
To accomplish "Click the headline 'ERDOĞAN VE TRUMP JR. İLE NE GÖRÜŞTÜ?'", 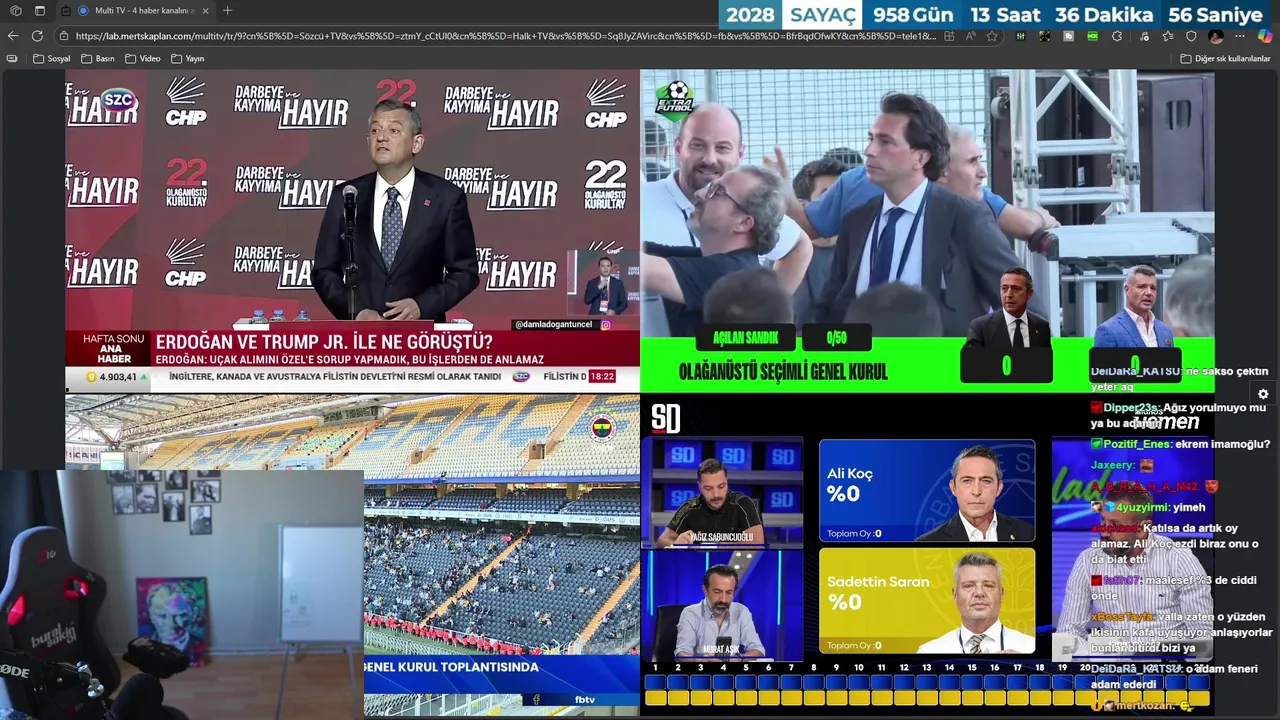I will [323, 342].
